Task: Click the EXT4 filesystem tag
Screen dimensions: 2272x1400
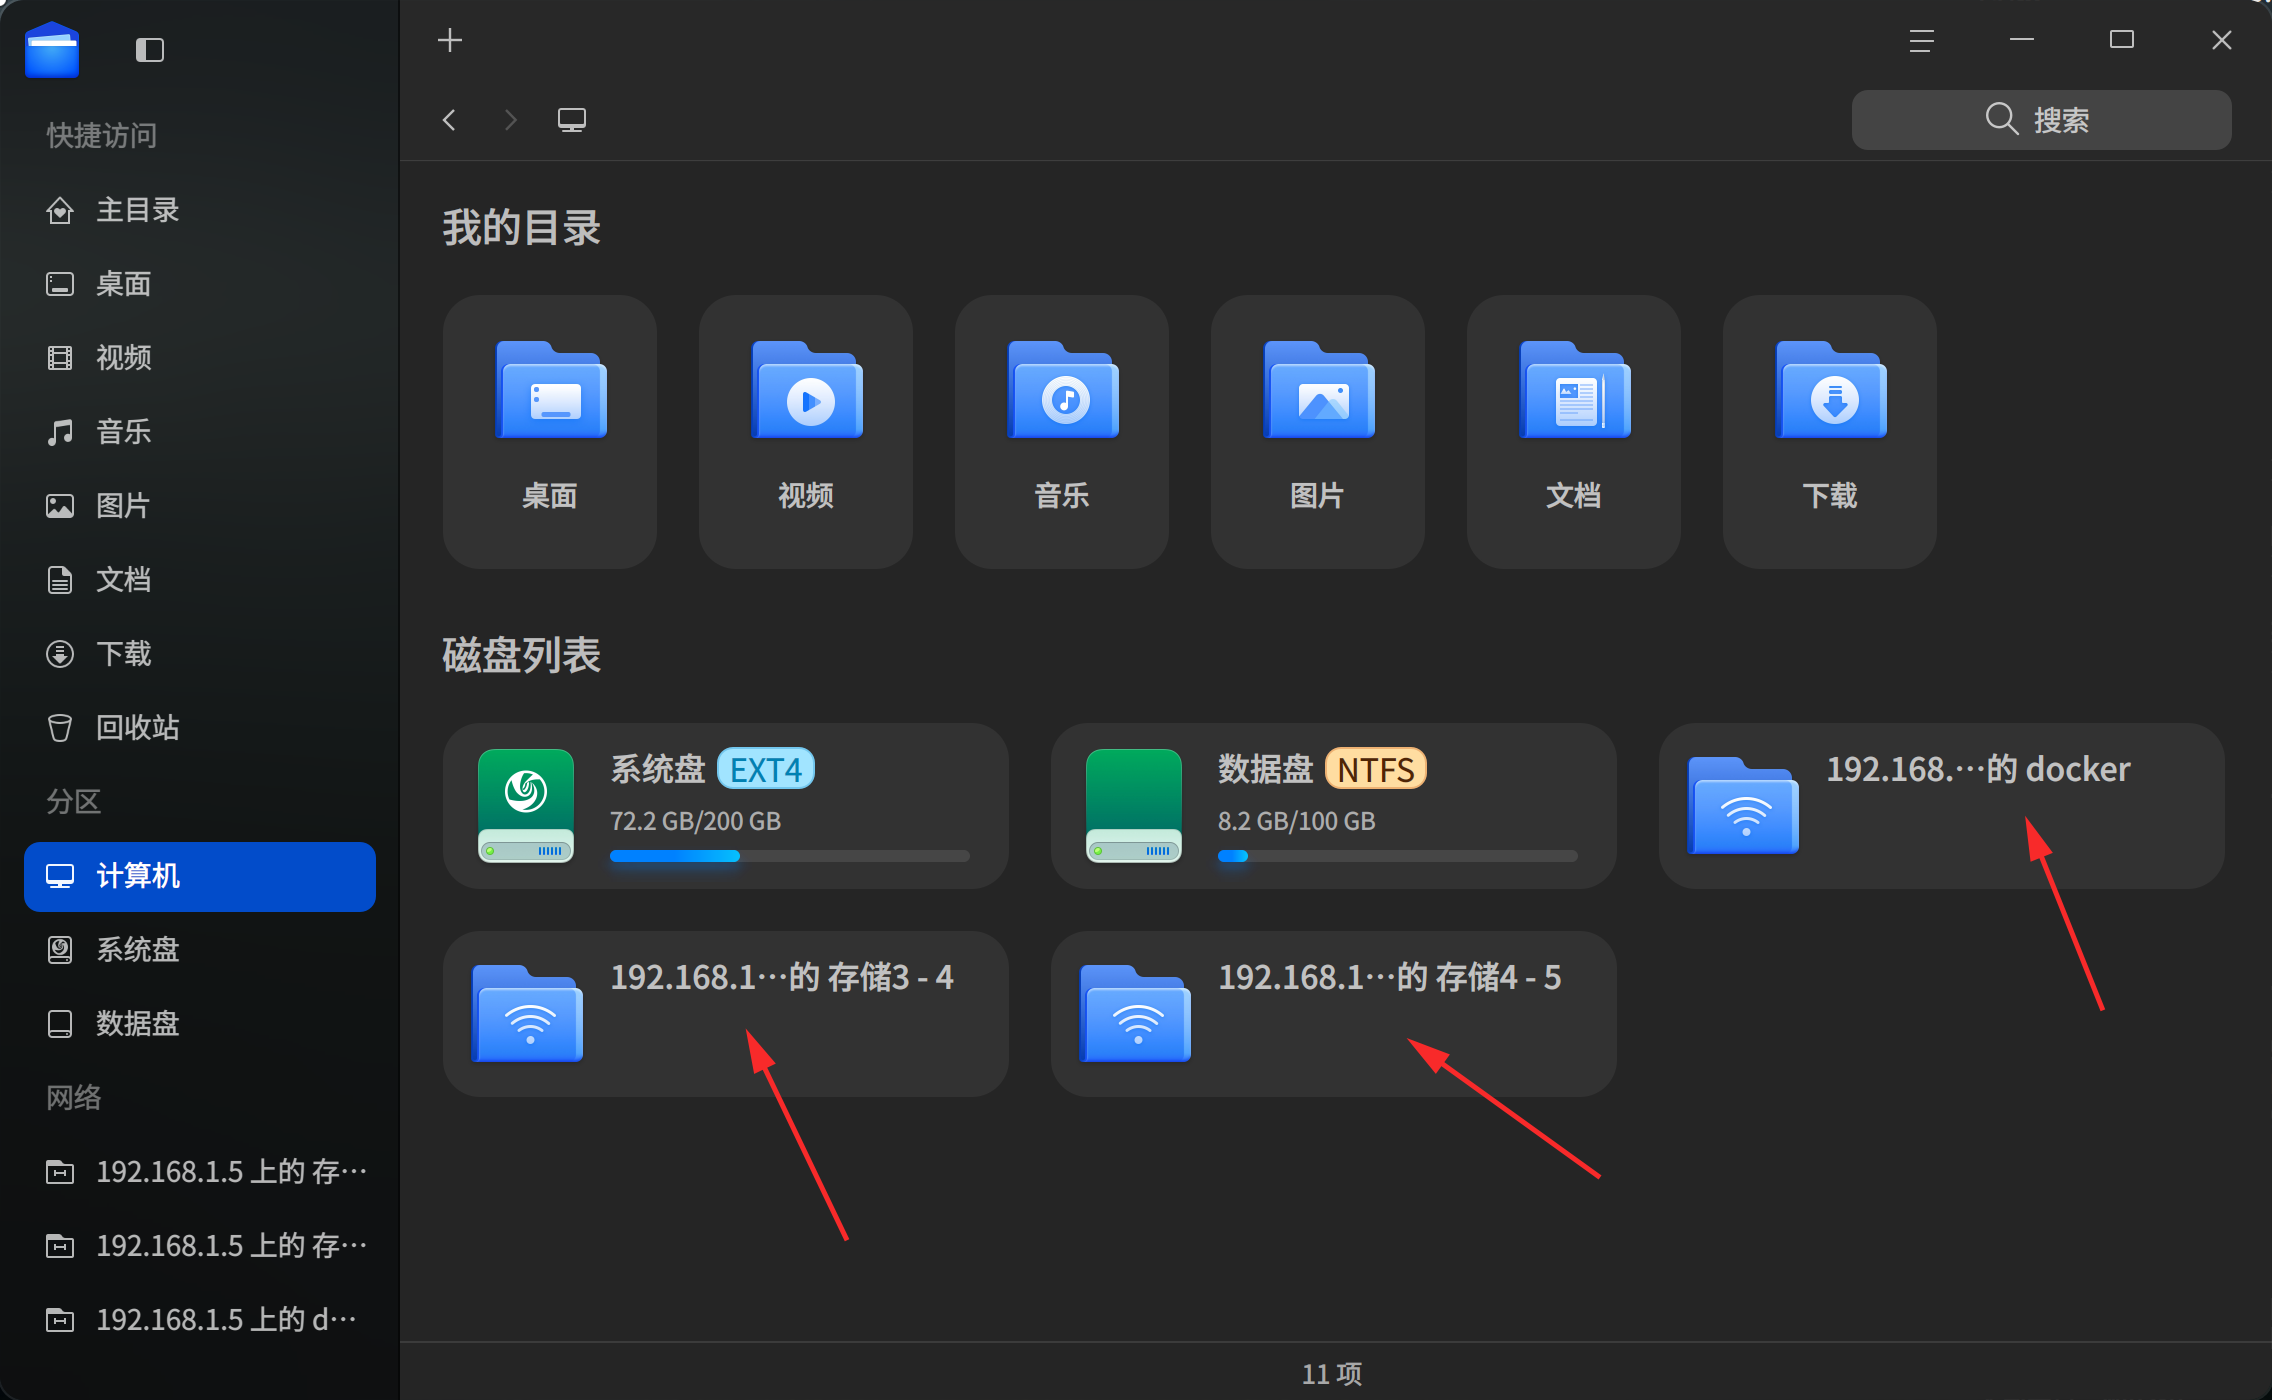Action: pos(766,769)
